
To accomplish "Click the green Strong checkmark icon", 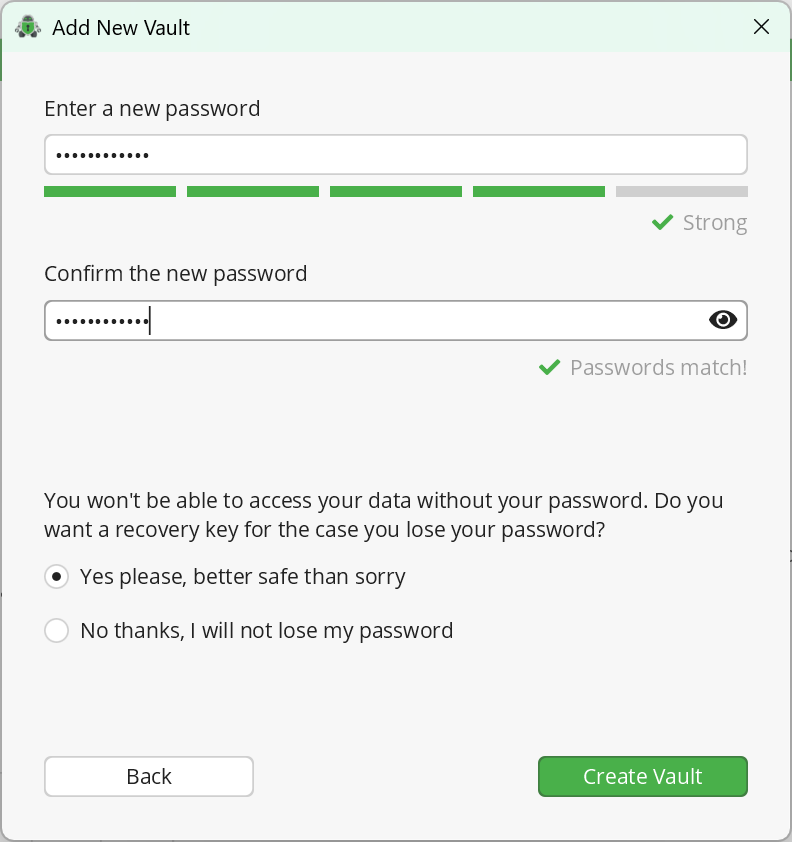I will coord(661,222).
